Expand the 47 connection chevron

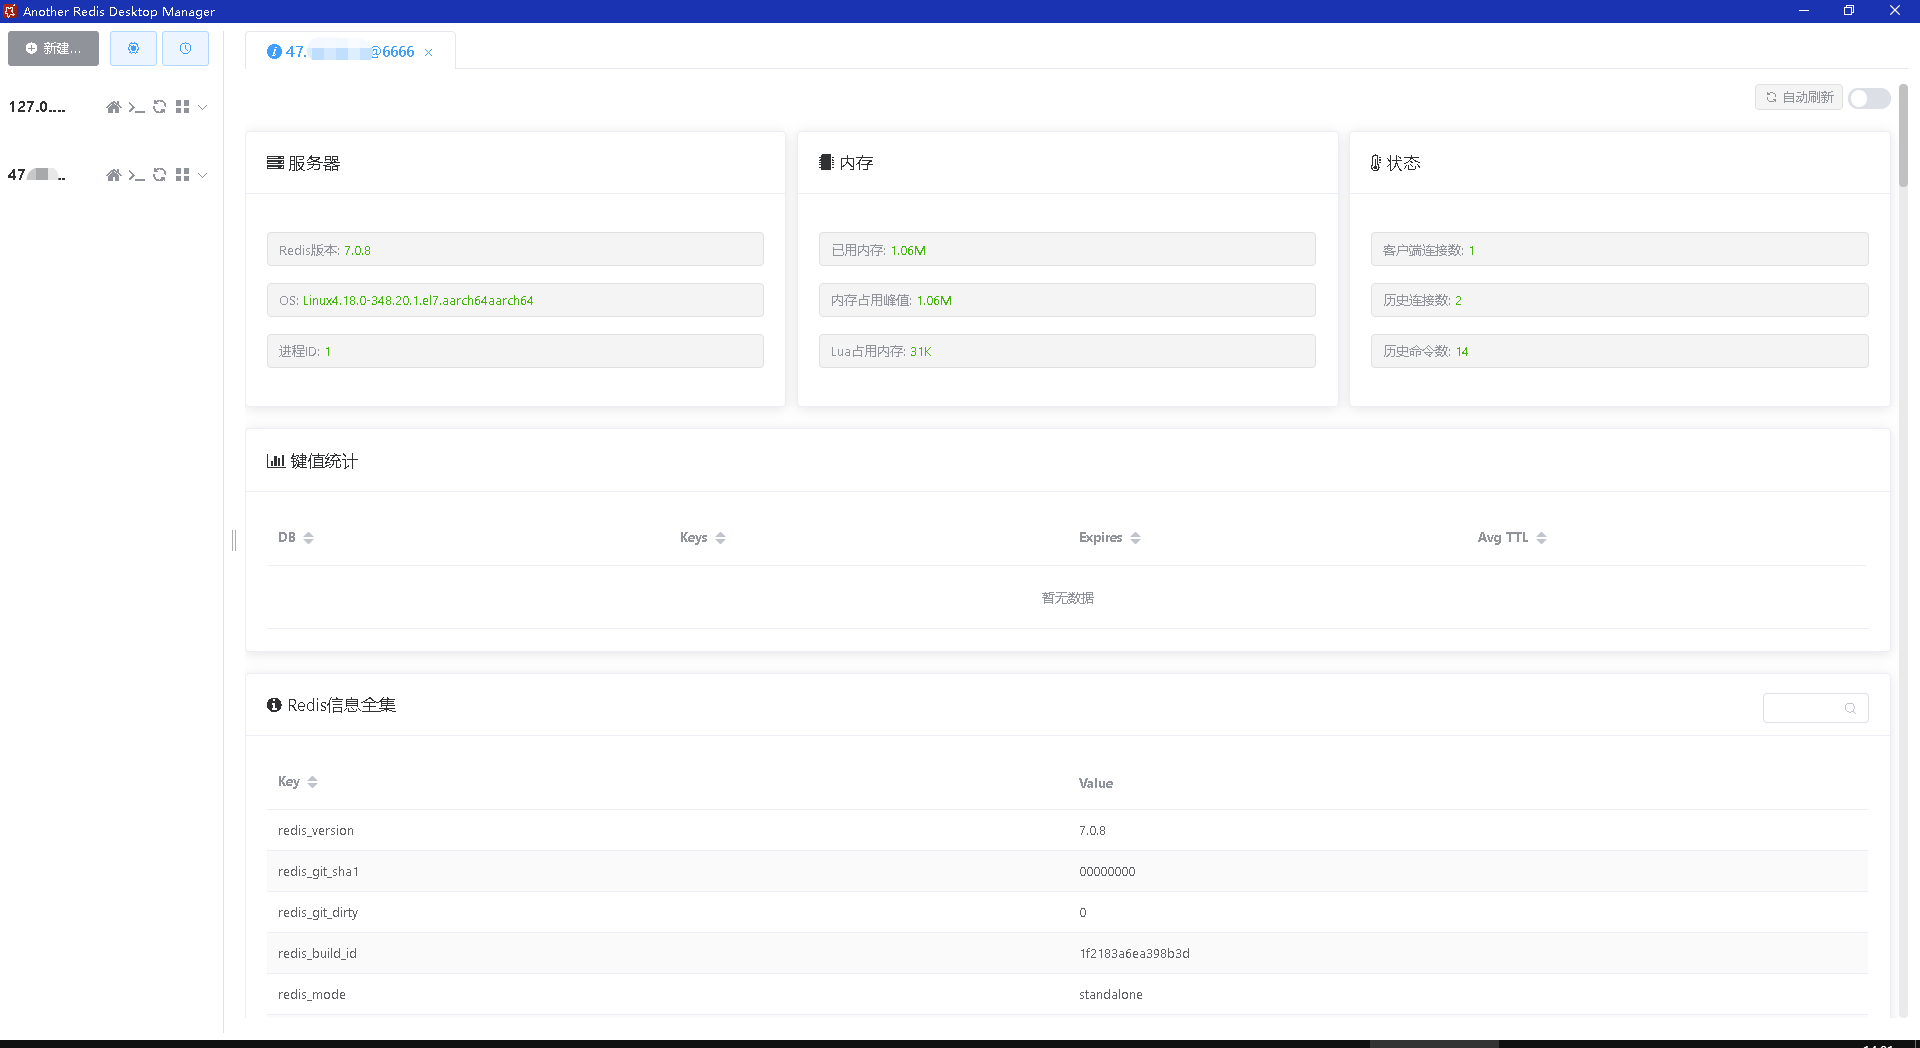pos(203,175)
